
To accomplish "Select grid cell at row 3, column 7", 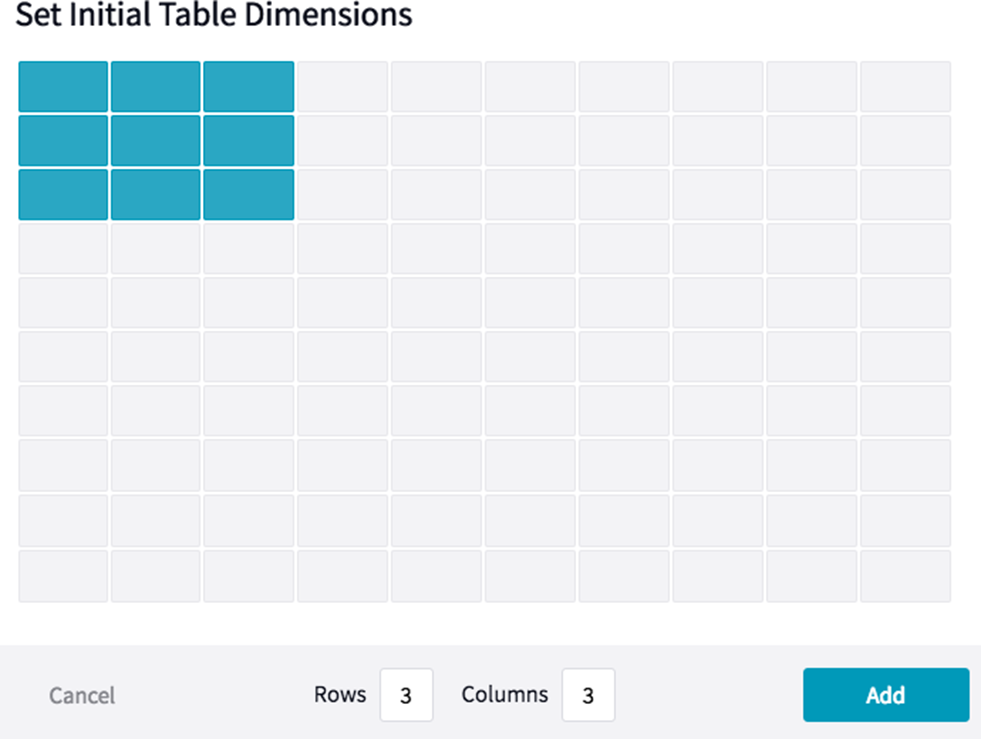I will (624, 195).
